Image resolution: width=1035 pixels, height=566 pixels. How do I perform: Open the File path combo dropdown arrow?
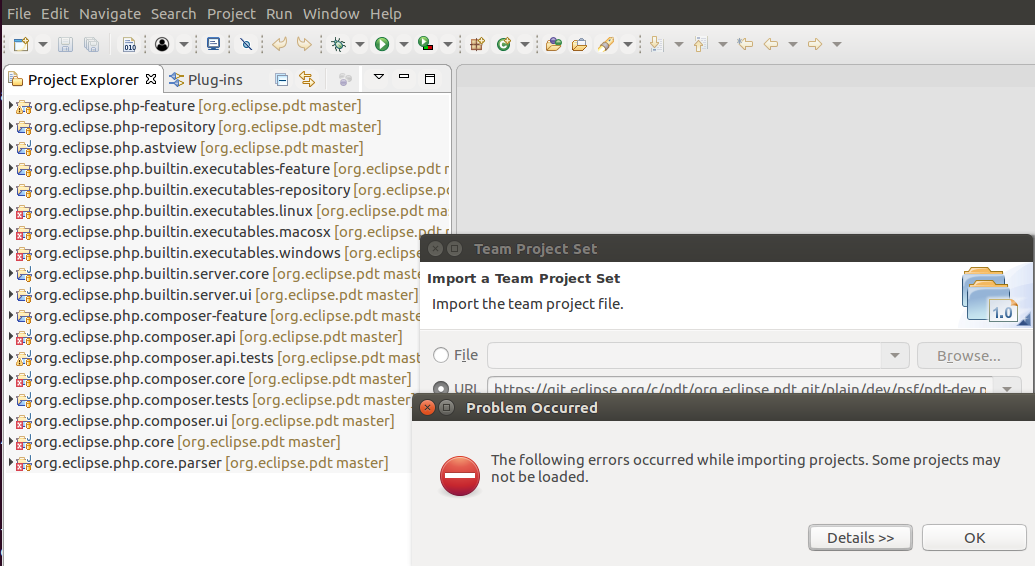[x=894, y=355]
